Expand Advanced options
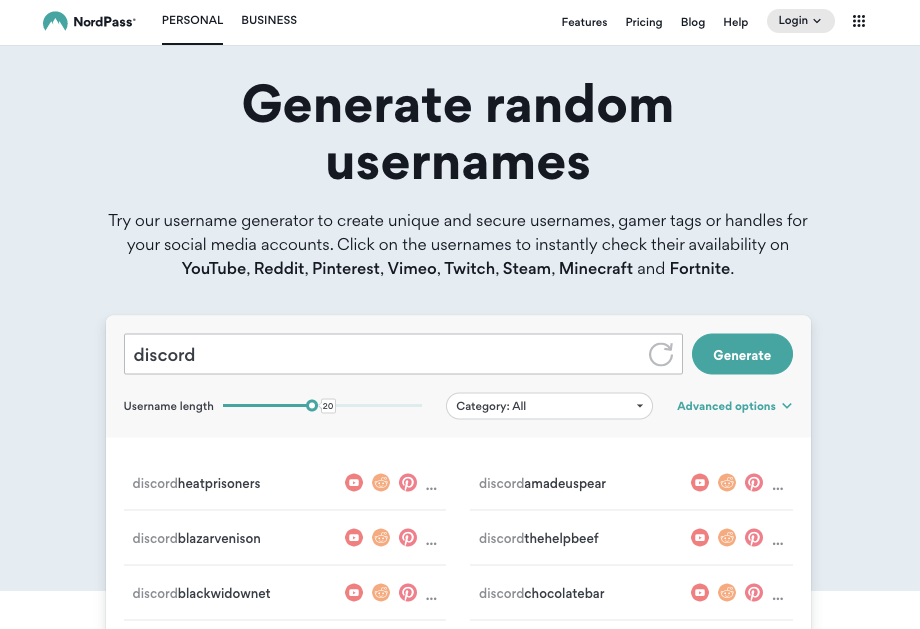Image resolution: width=920 pixels, height=629 pixels. (x=734, y=406)
